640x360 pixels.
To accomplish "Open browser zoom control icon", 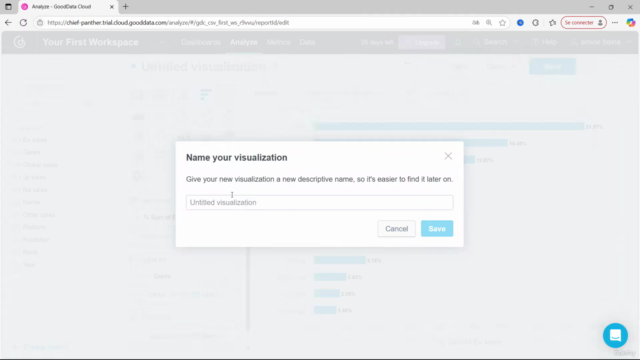I will (489, 22).
